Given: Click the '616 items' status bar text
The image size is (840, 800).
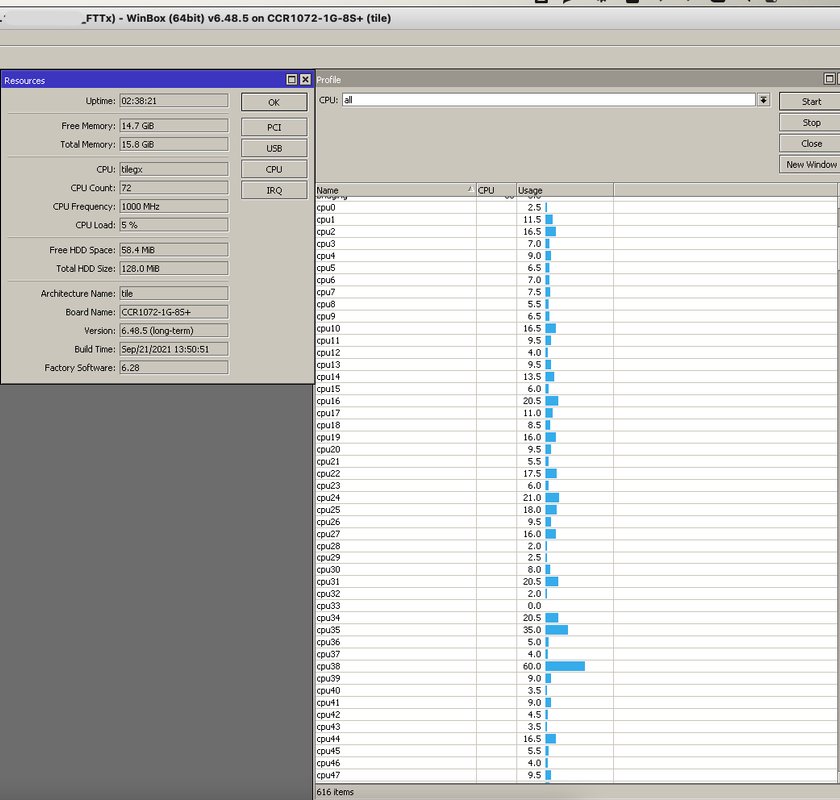Looking at the screenshot, I should click(x=335, y=791).
